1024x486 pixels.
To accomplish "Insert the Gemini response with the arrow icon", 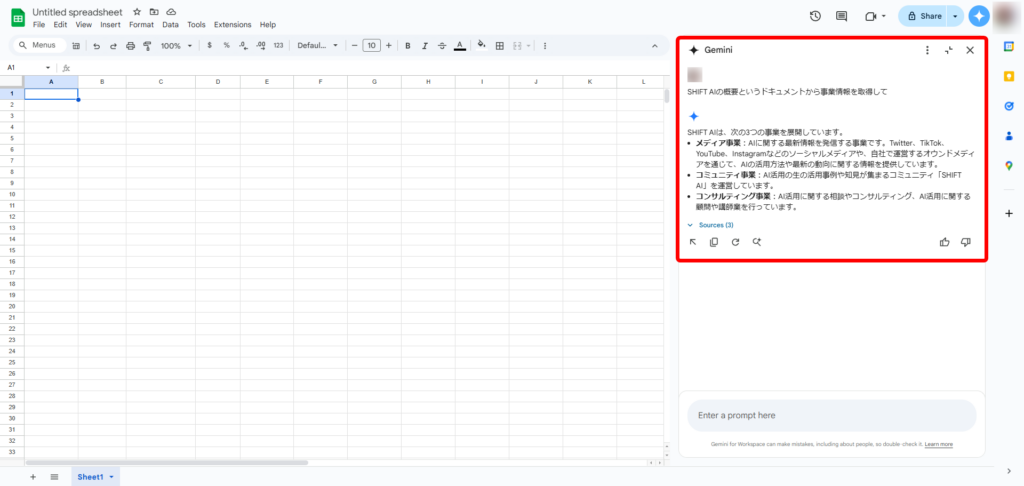I will point(693,242).
